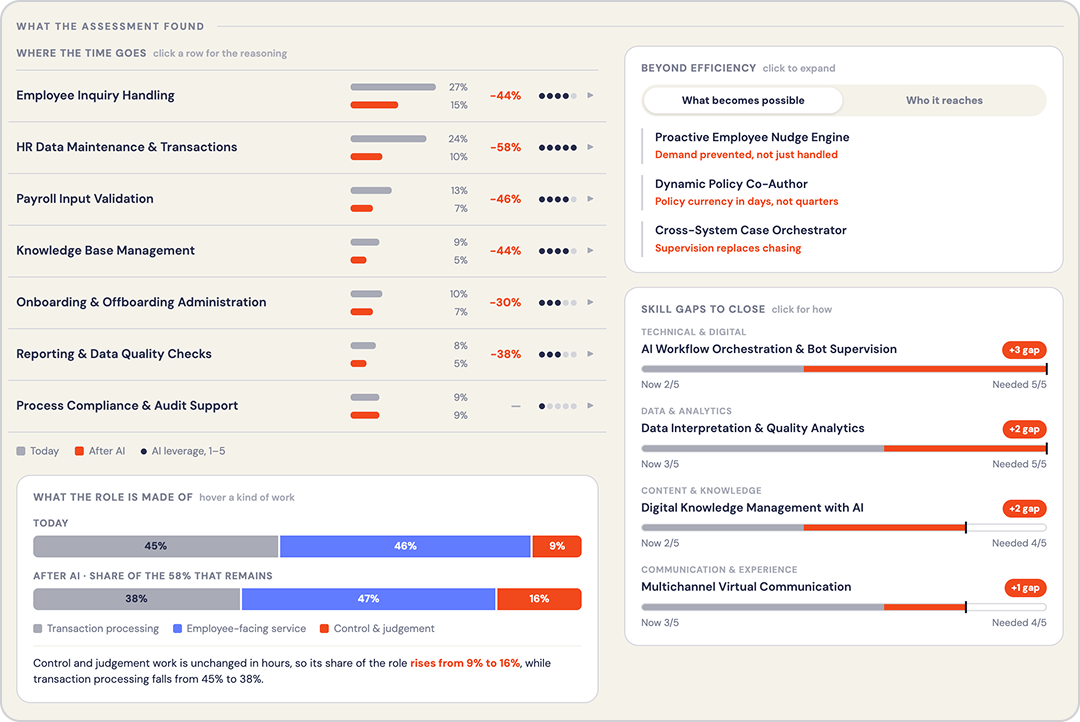Click Transaction processing legend swatch
Image resolution: width=1080 pixels, height=722 pixels.
click(38, 628)
